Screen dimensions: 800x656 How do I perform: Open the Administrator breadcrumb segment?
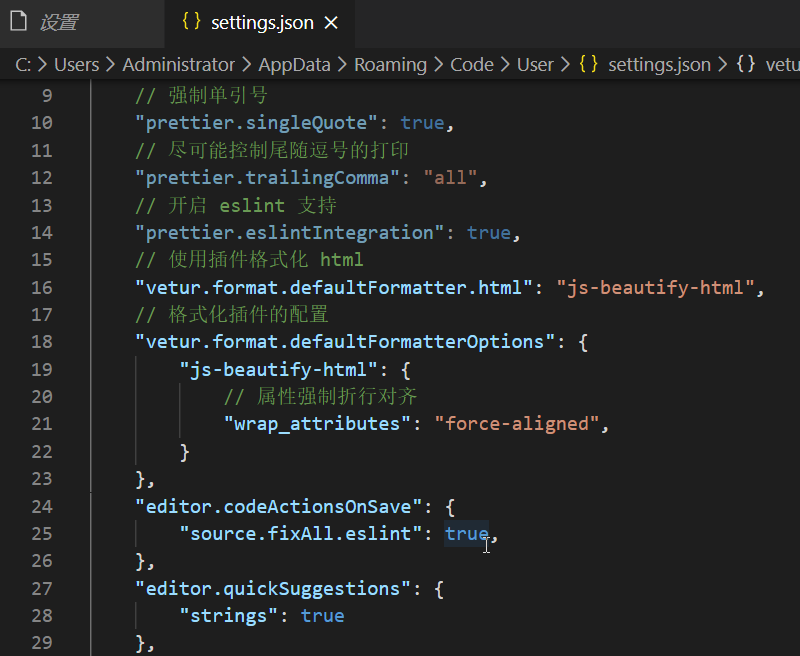tap(179, 65)
